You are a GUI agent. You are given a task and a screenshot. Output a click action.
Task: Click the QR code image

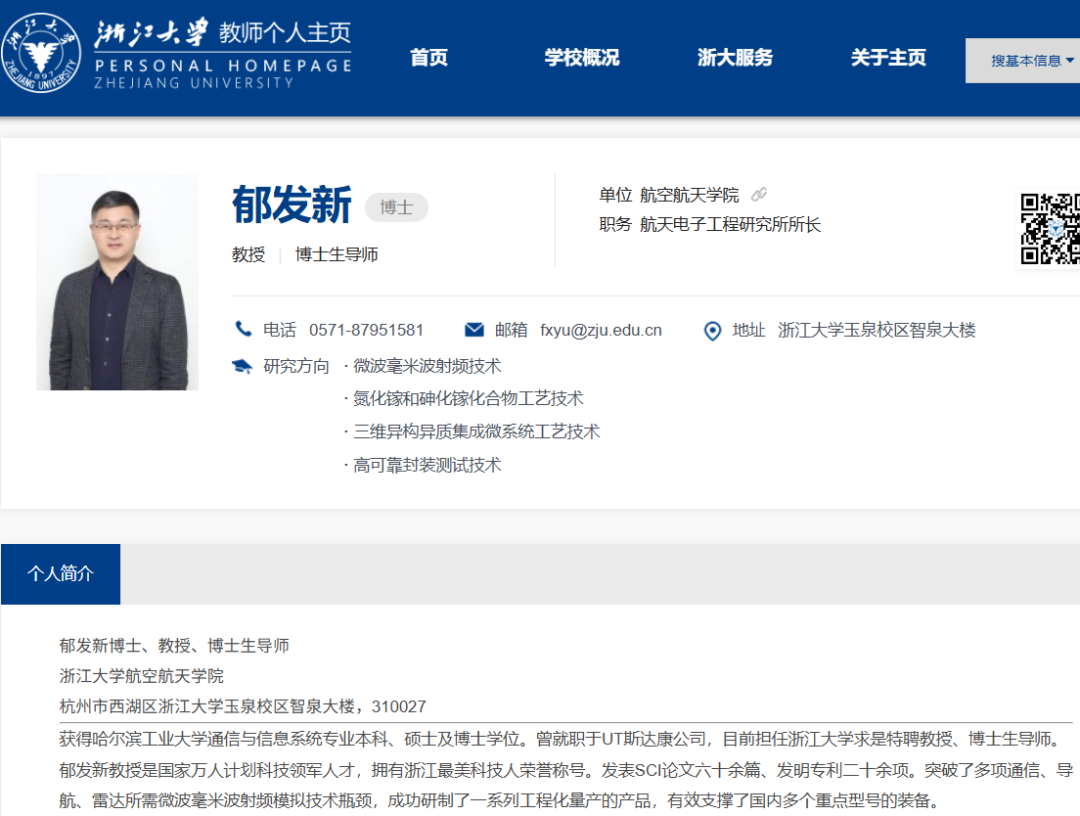[1050, 229]
